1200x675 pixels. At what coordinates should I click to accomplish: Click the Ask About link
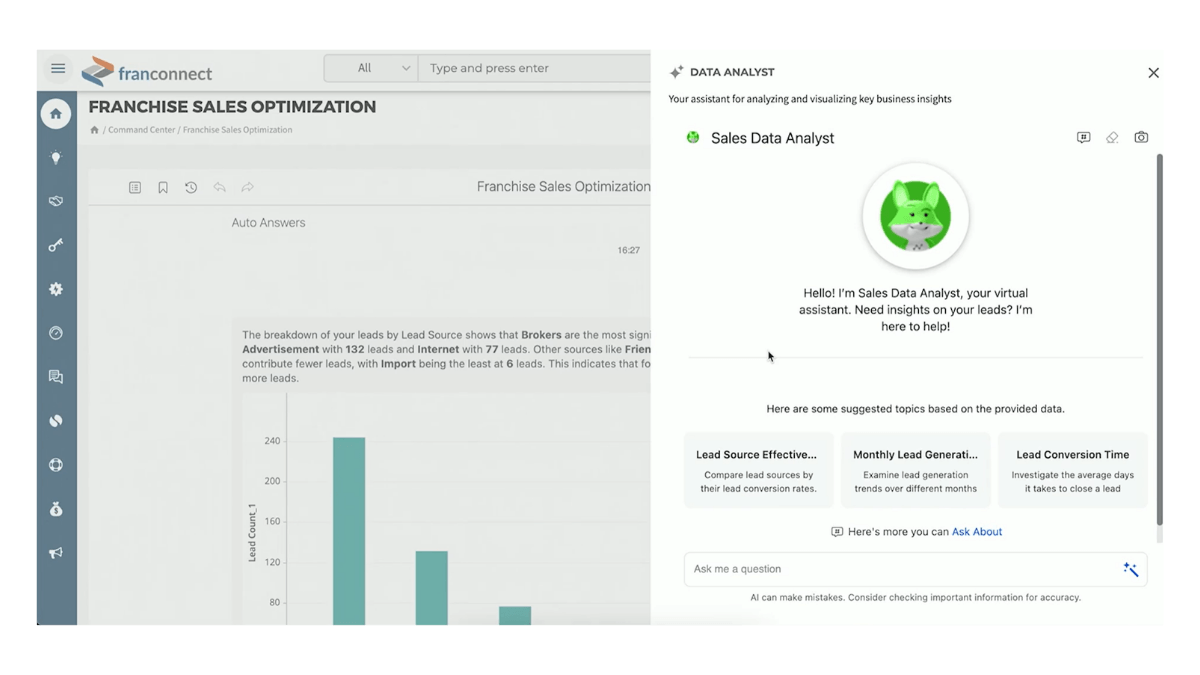[x=977, y=532]
